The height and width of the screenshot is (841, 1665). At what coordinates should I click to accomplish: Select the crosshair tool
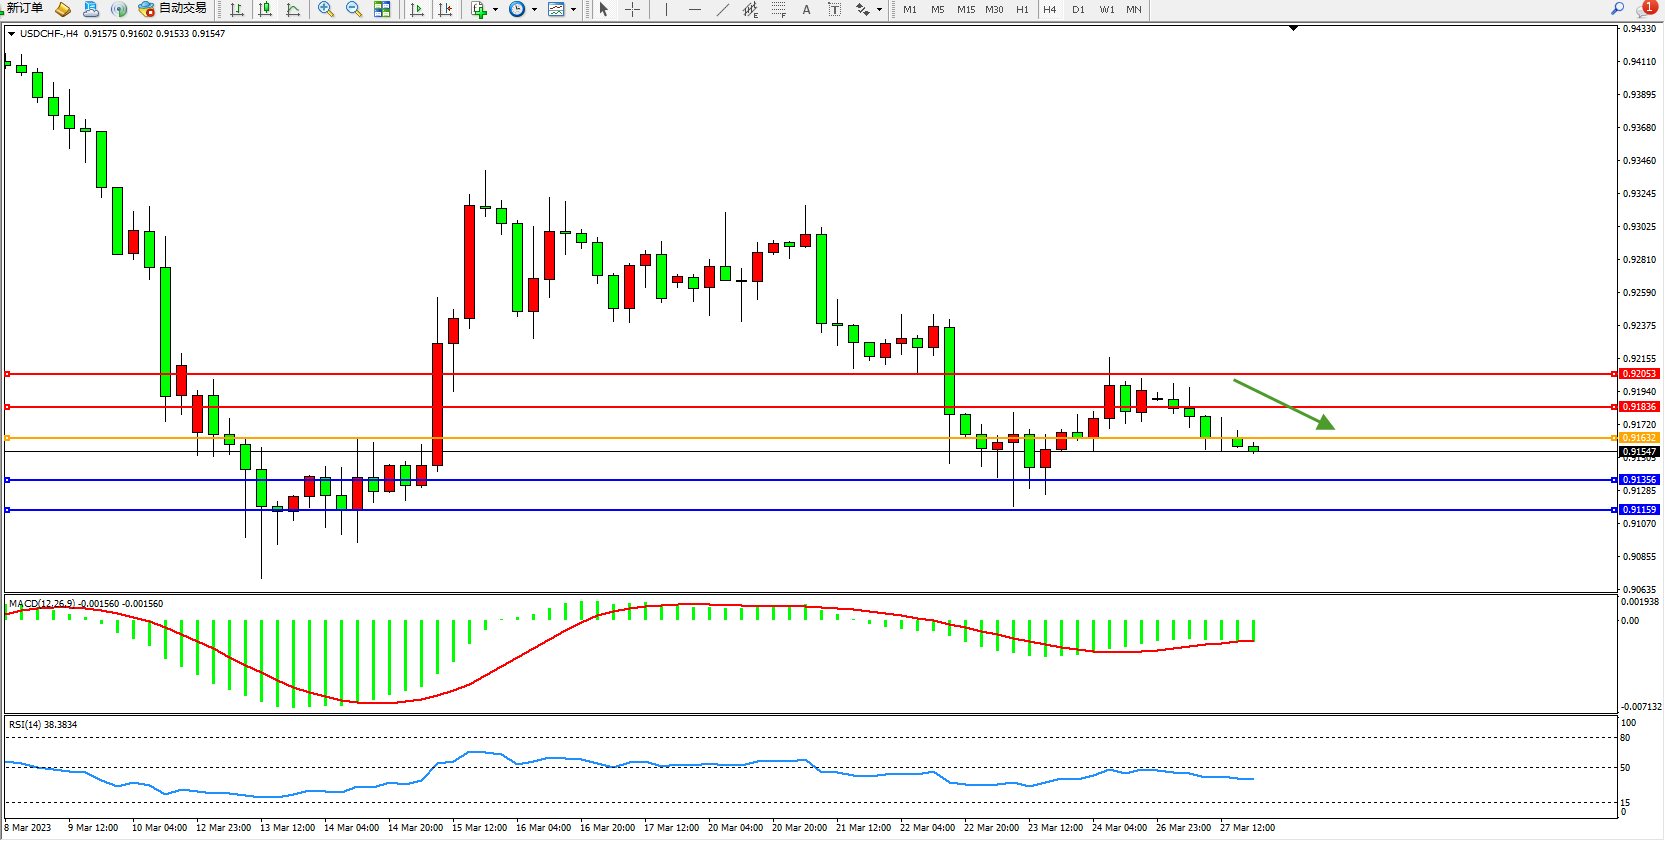(633, 9)
